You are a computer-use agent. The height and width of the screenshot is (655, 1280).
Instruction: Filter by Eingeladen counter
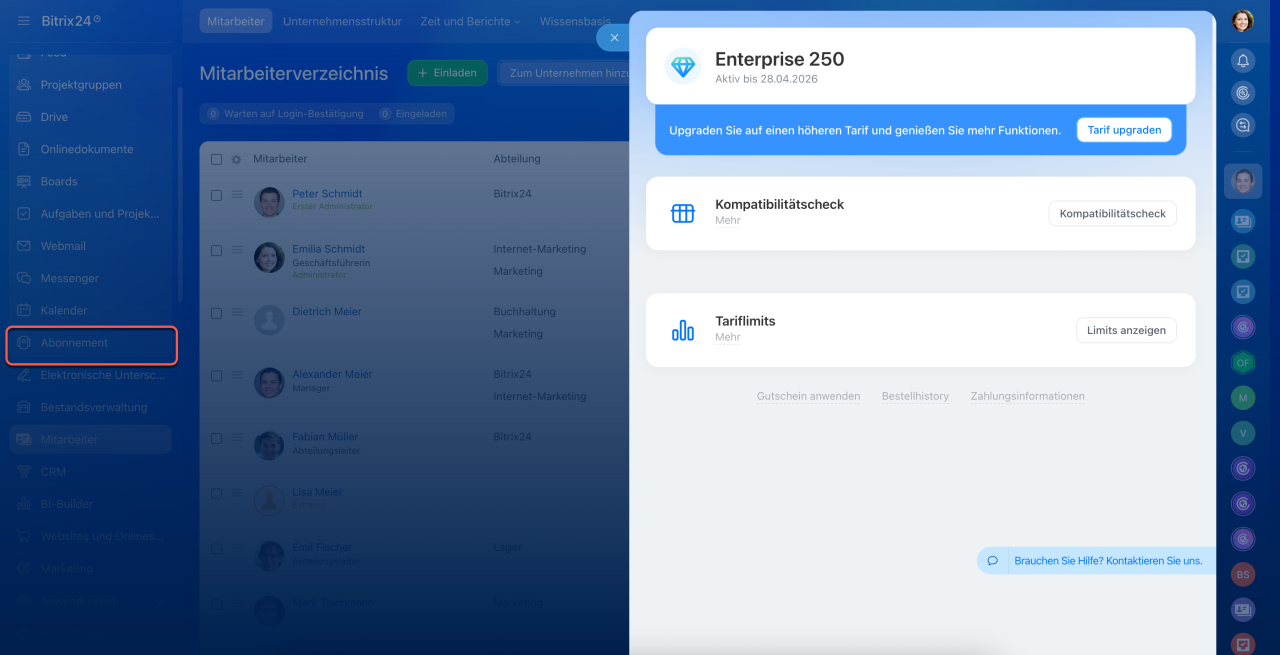pyautogui.click(x=415, y=114)
